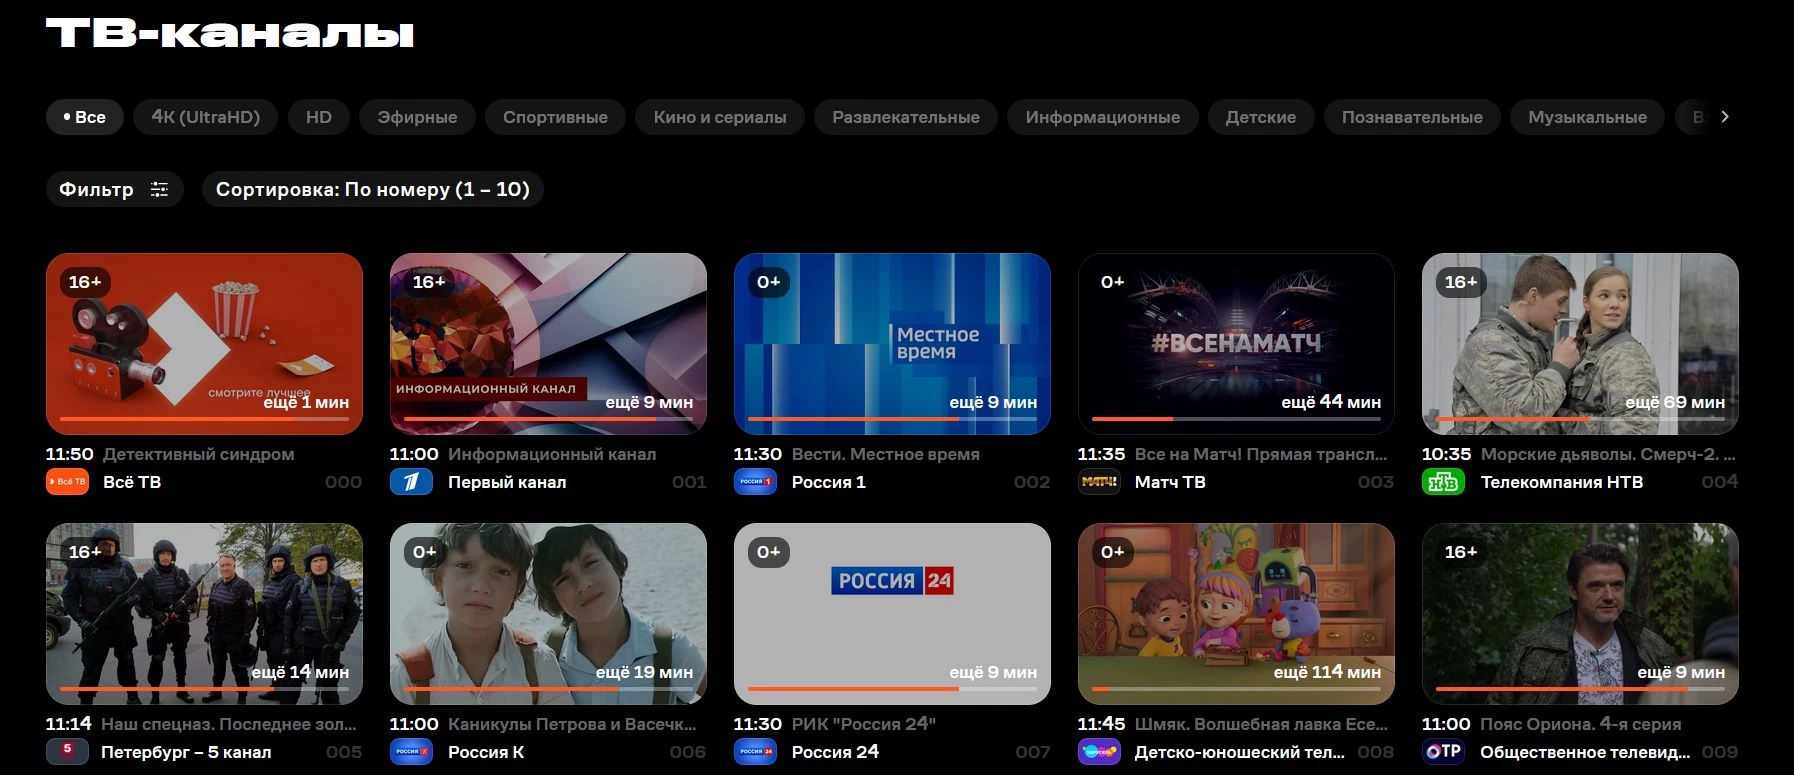Click Общественное телевид... channel name
The image size is (1794, 775).
click(1585, 752)
